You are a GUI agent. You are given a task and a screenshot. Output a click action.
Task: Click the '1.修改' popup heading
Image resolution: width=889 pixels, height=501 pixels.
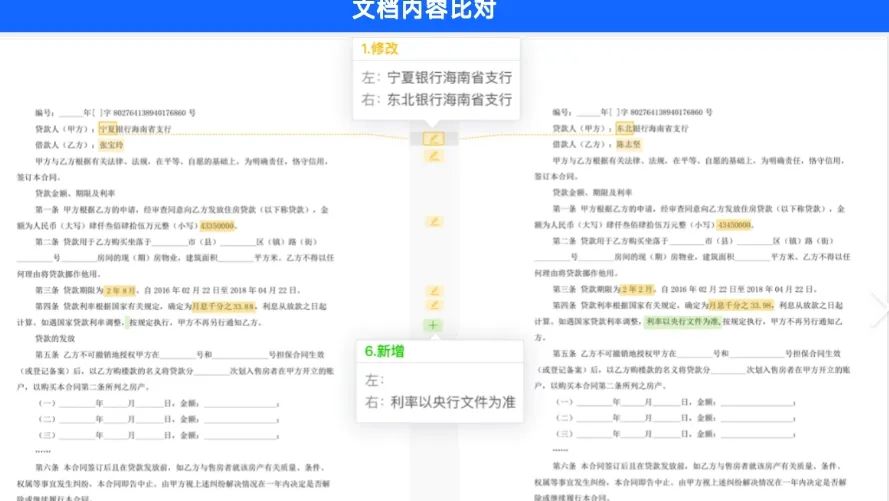click(x=380, y=49)
